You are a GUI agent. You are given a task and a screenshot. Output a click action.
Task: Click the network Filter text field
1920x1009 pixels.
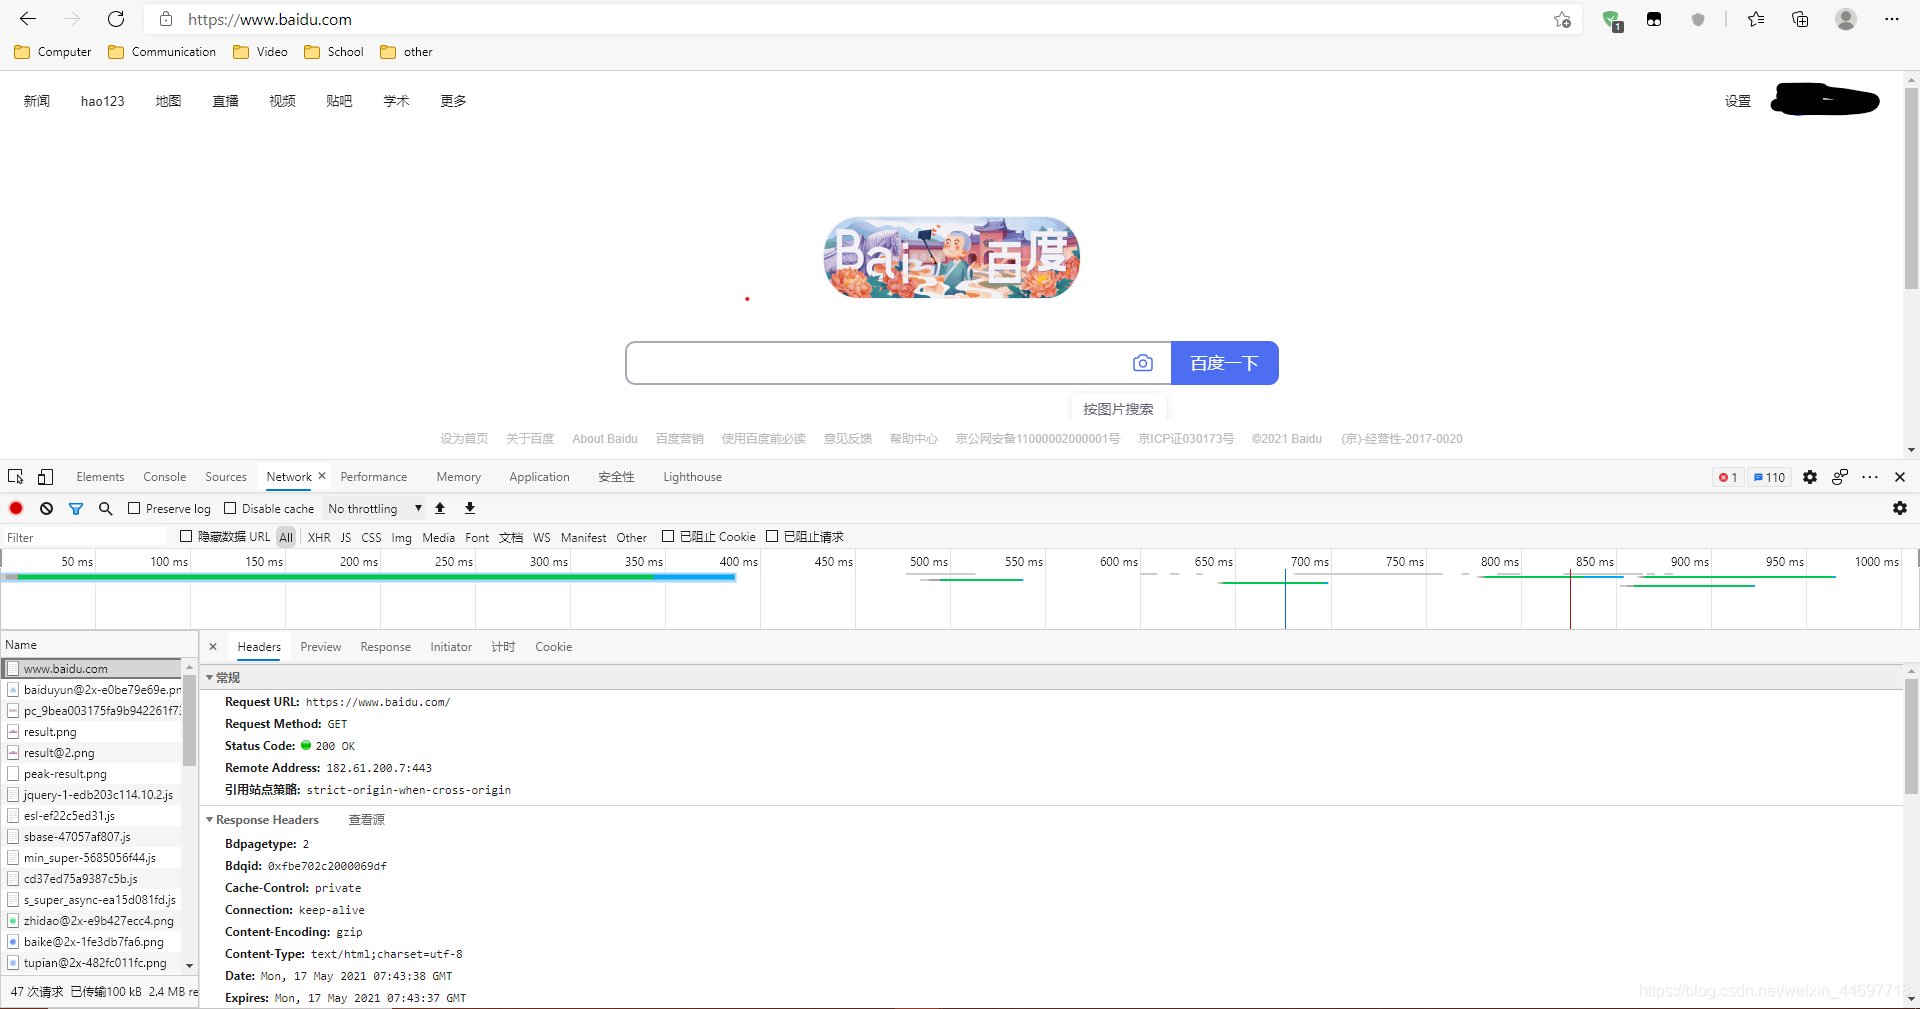(85, 537)
